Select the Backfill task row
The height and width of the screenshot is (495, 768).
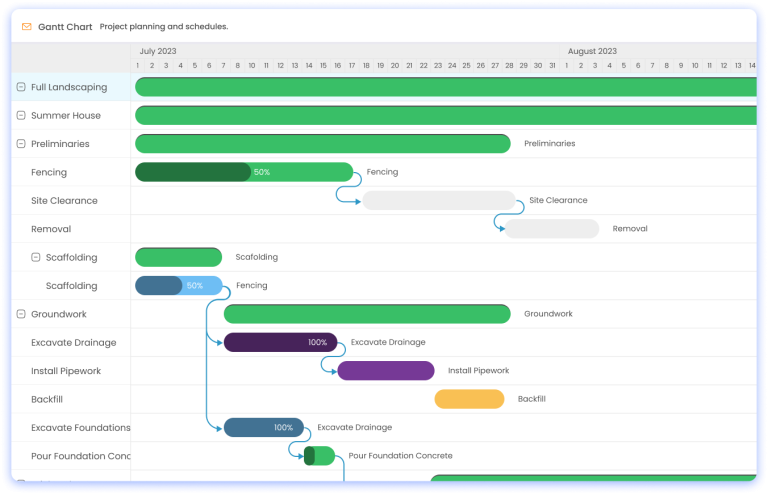pyautogui.click(x=71, y=400)
